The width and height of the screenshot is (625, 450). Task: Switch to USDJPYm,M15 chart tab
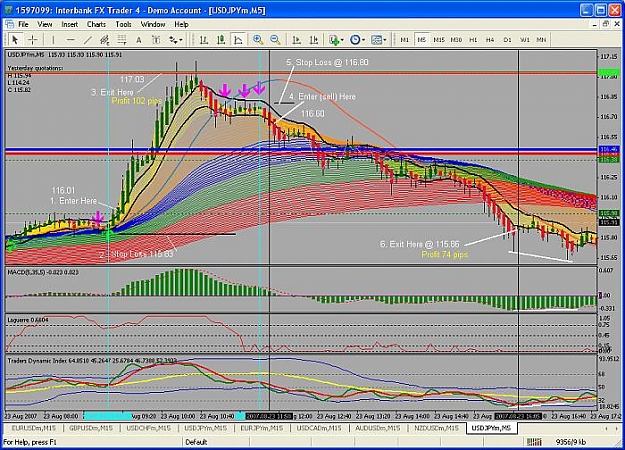coord(205,428)
